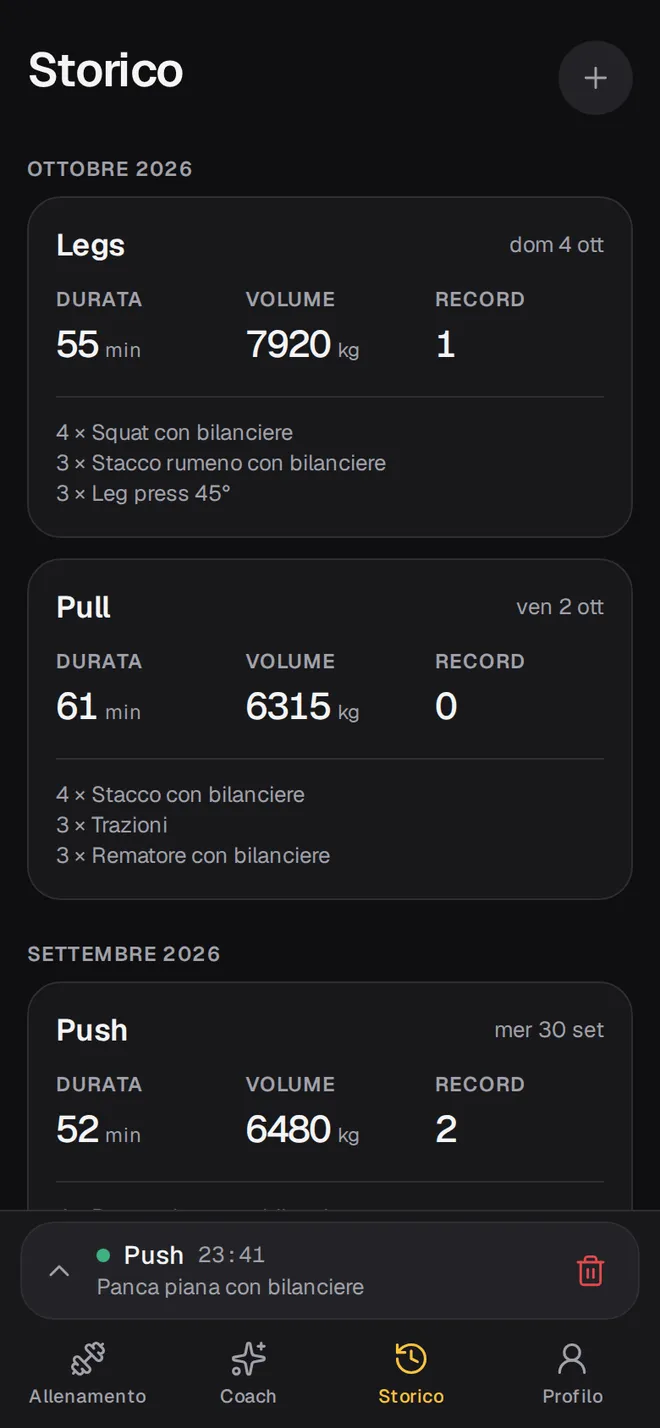
Task: Delete the active Push workout with trash icon
Action: tap(591, 1271)
